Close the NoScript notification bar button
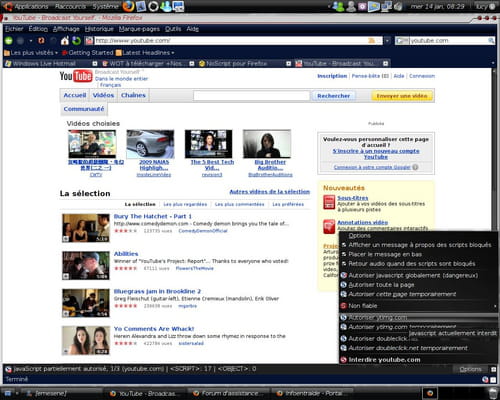Screen dimensions: 500x400 pos(493,369)
